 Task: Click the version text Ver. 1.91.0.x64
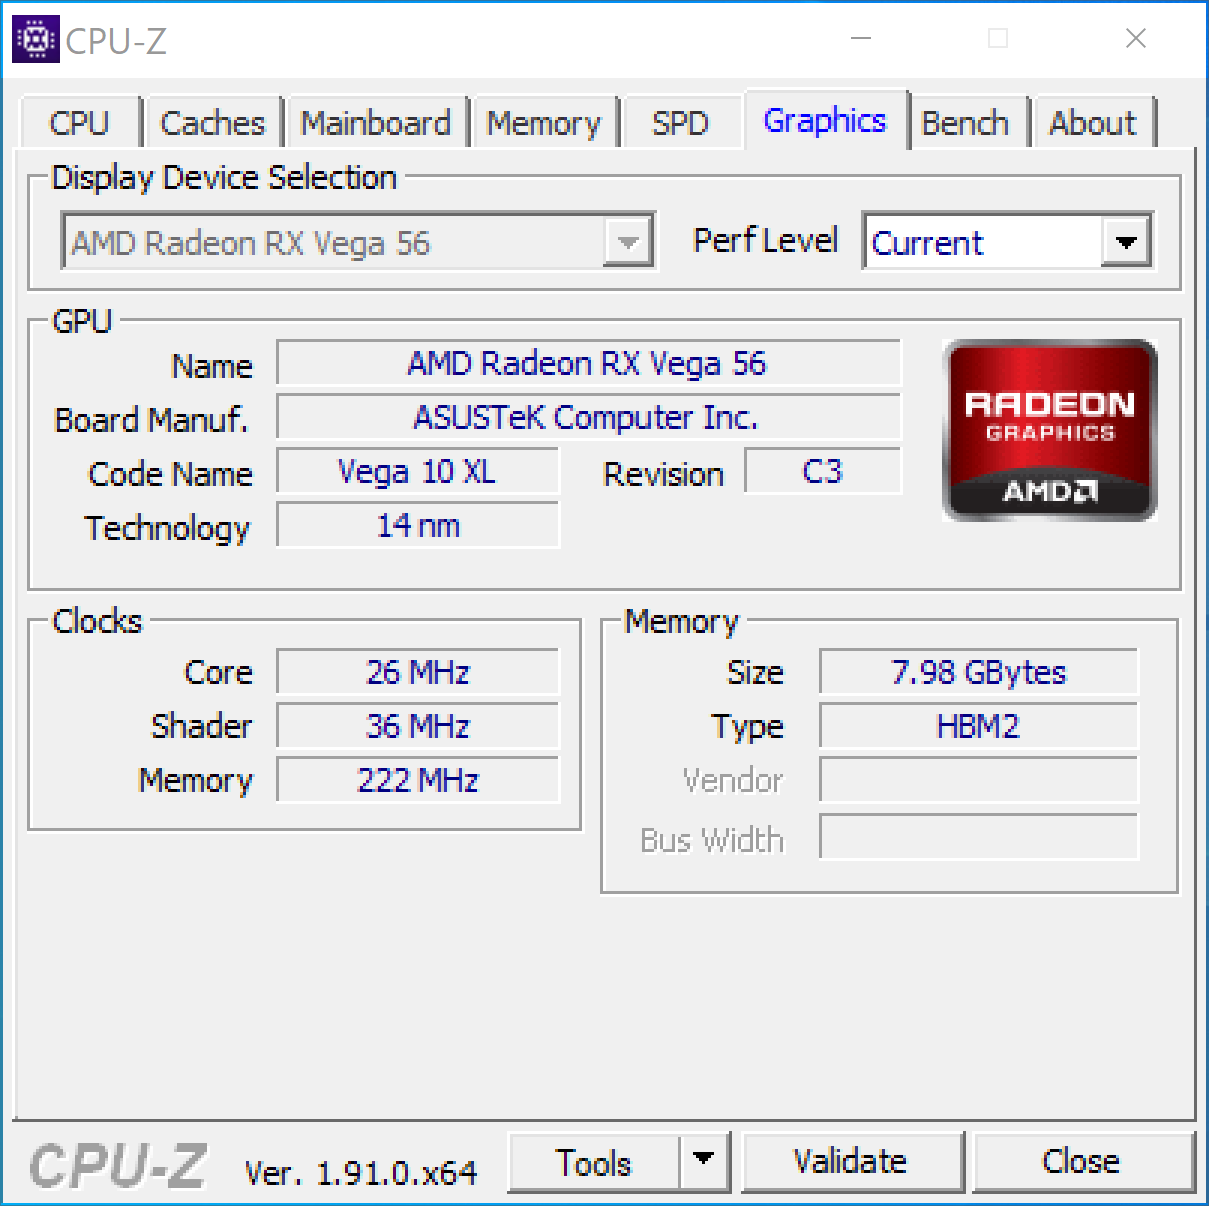(x=361, y=1172)
